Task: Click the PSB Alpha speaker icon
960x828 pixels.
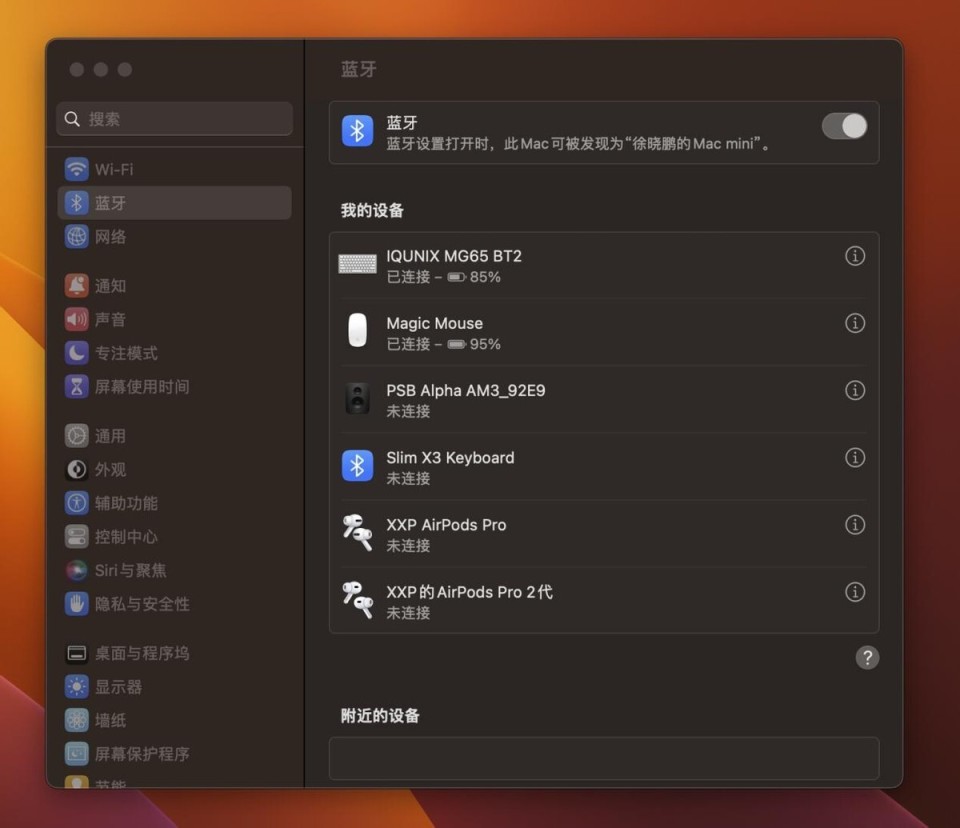Action: tap(358, 399)
